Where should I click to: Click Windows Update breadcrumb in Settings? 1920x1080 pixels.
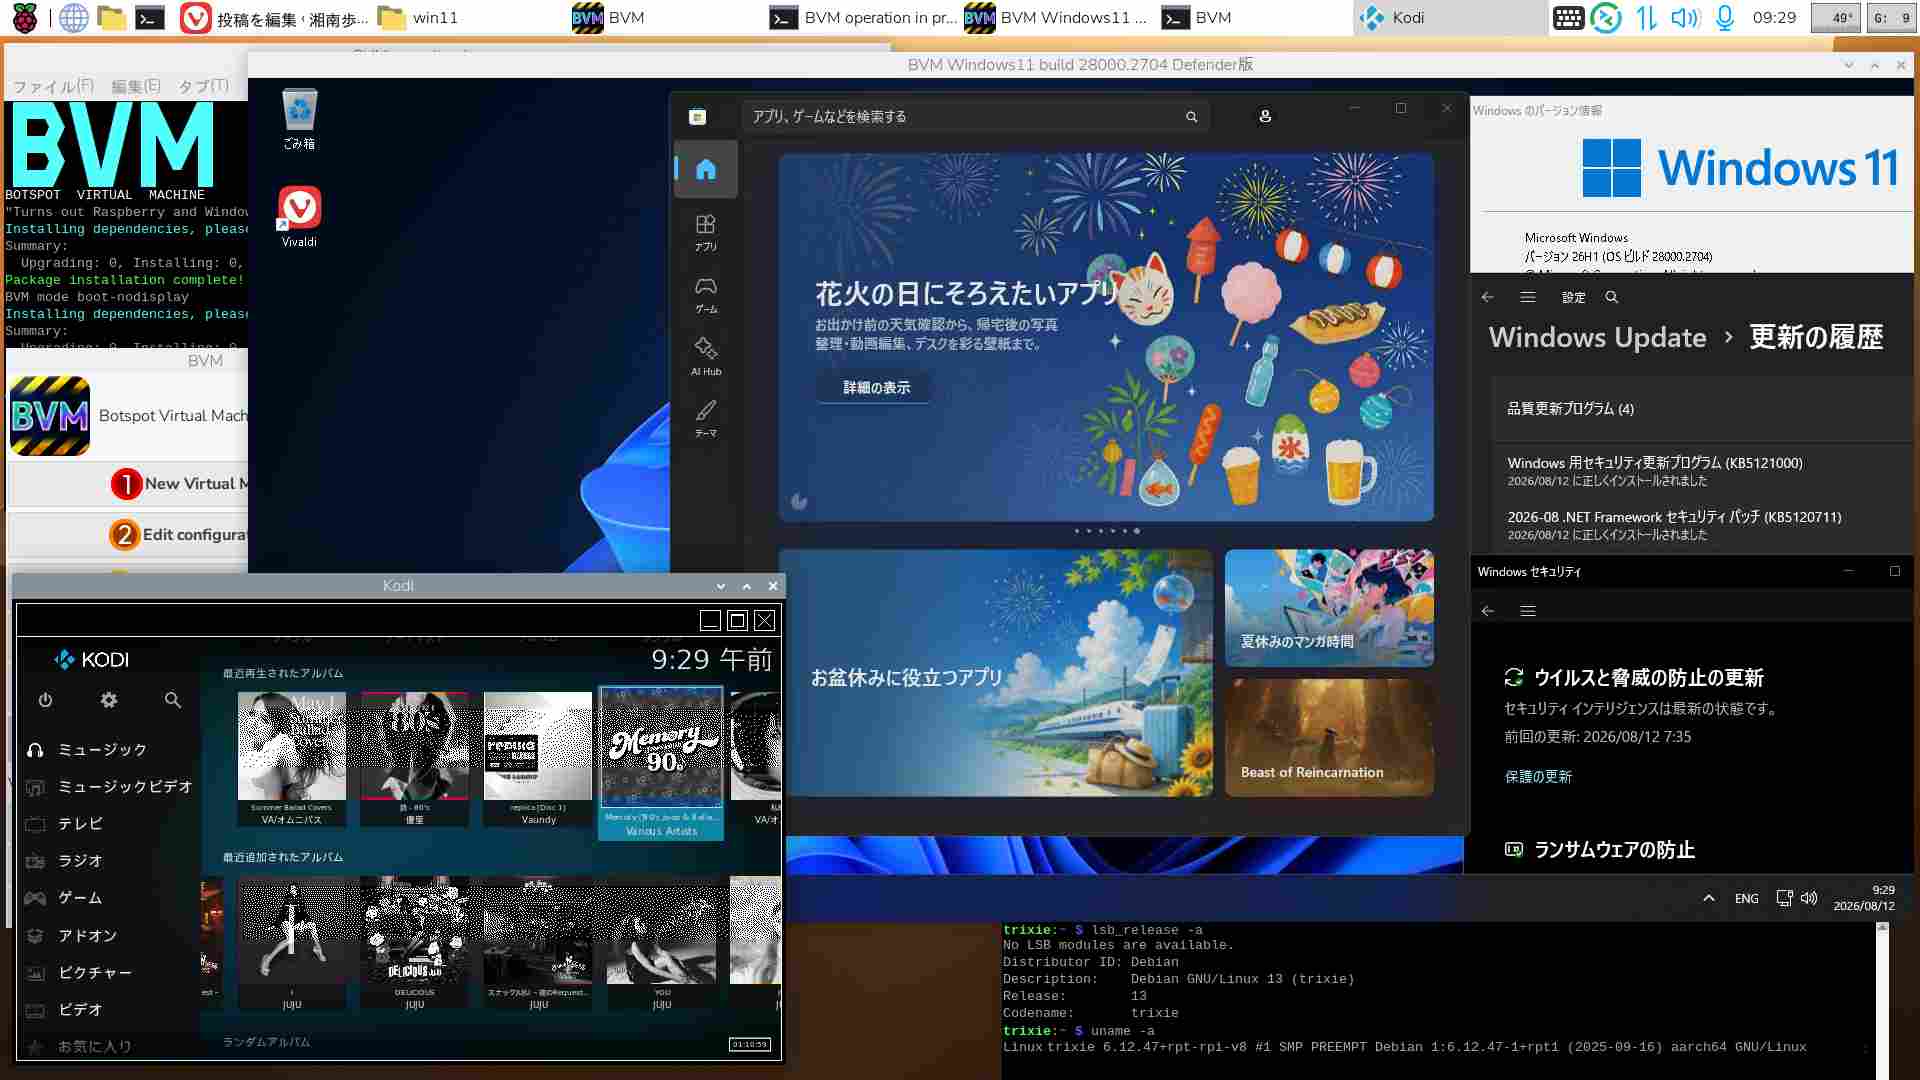click(x=1597, y=338)
